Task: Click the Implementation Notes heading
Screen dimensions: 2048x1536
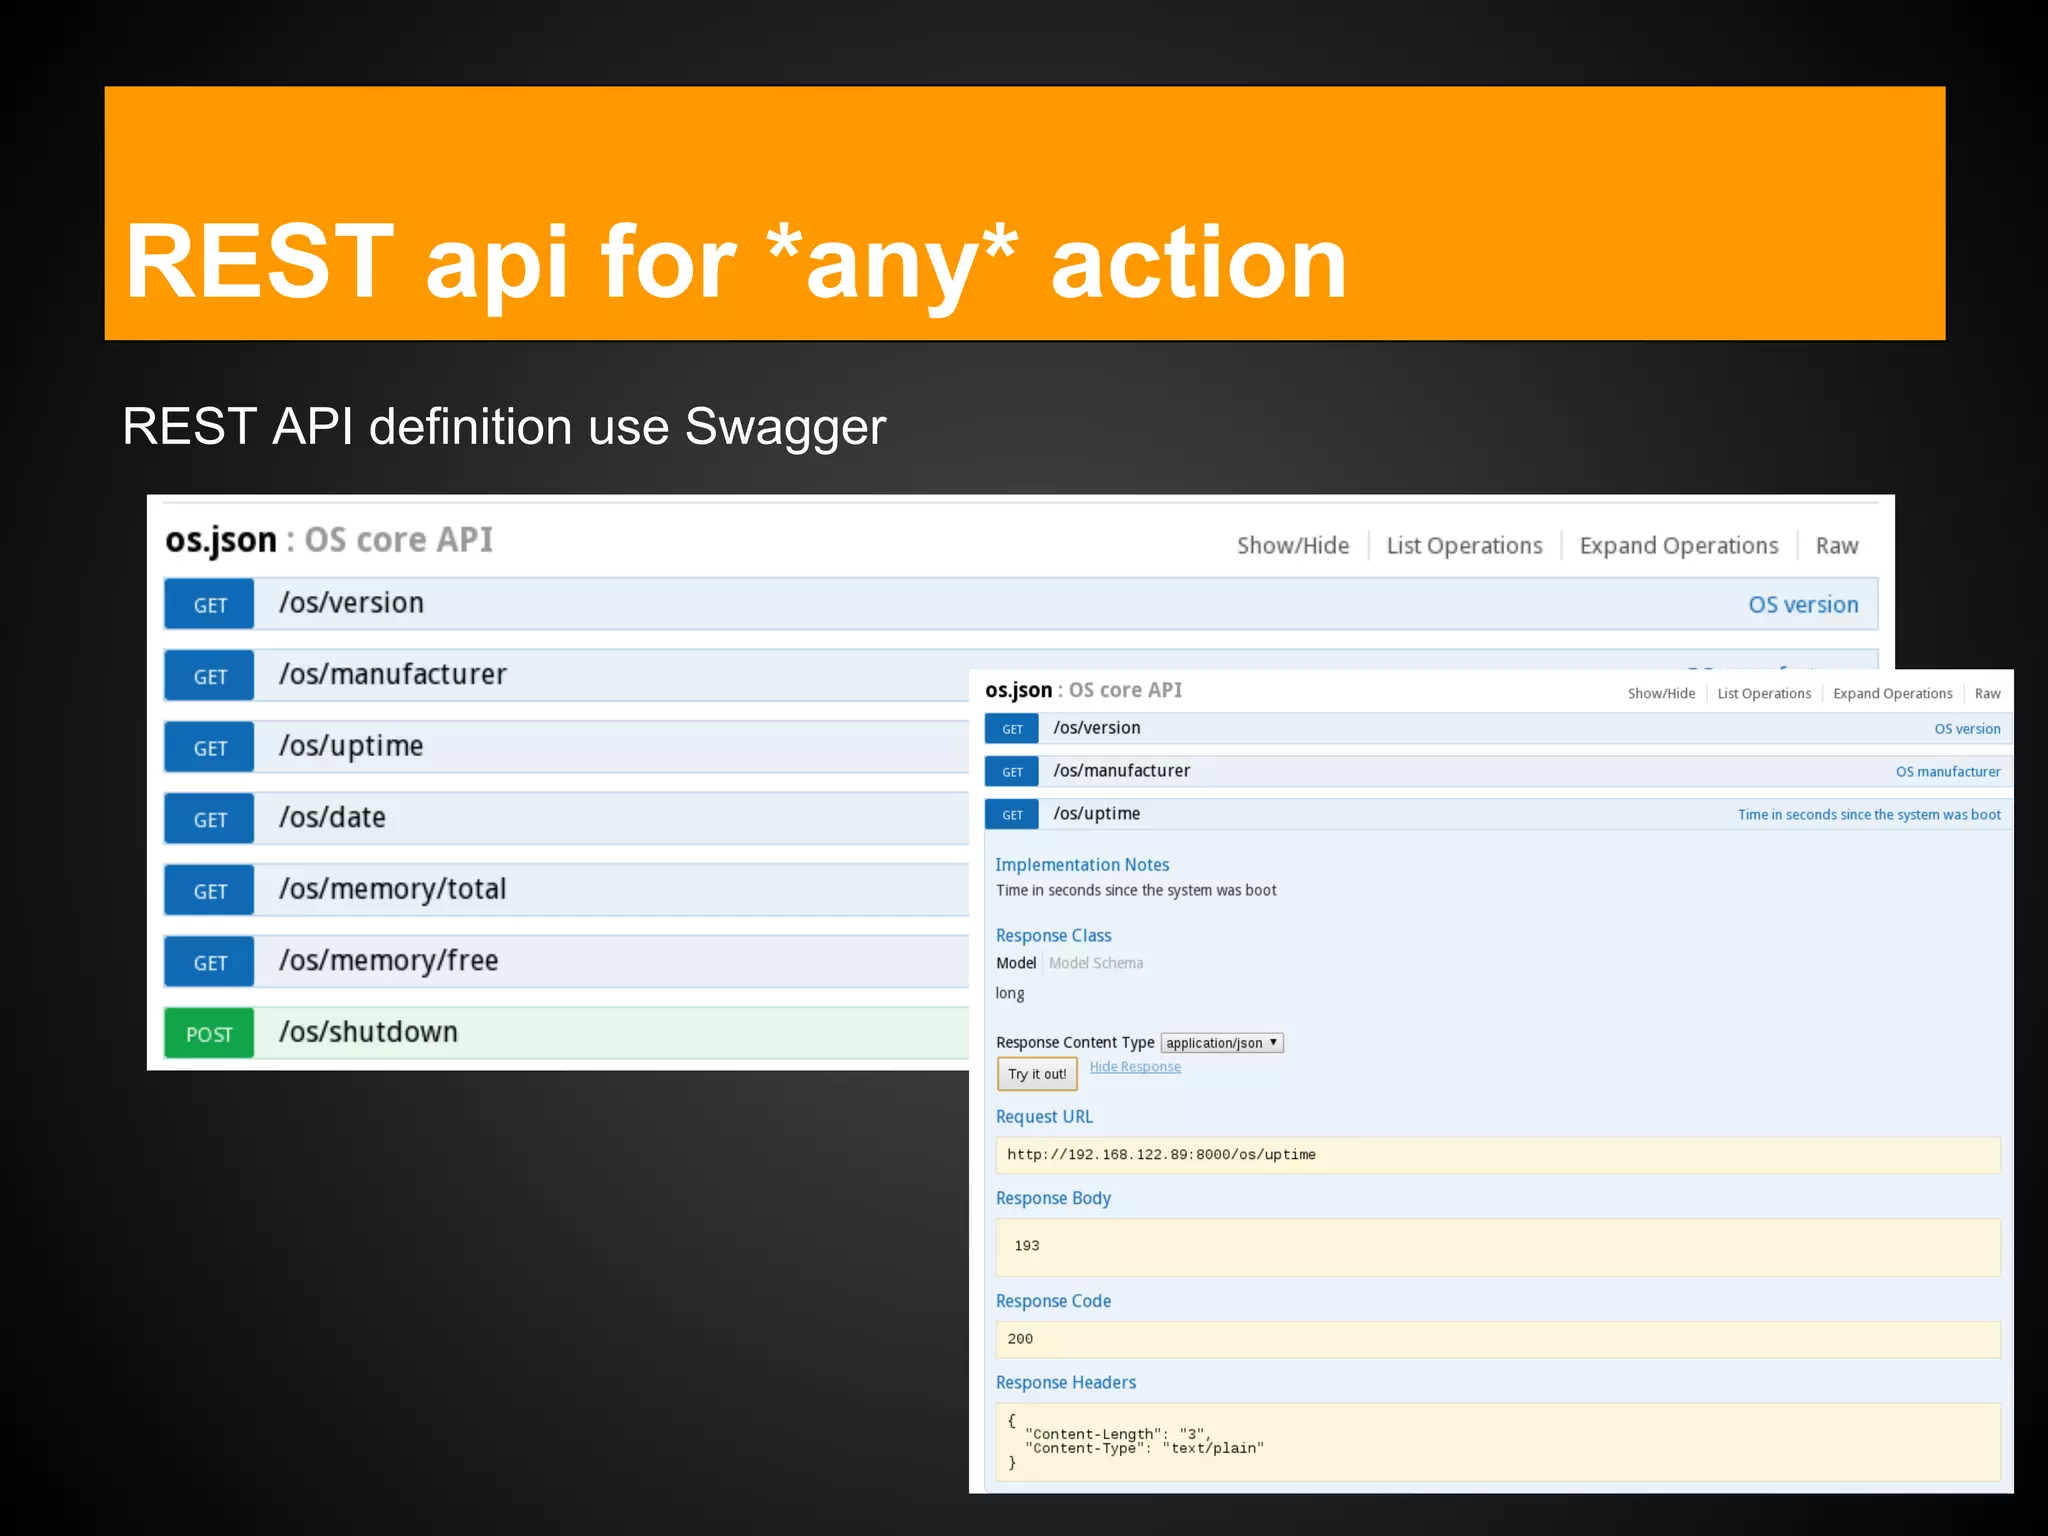Action: [1082, 865]
